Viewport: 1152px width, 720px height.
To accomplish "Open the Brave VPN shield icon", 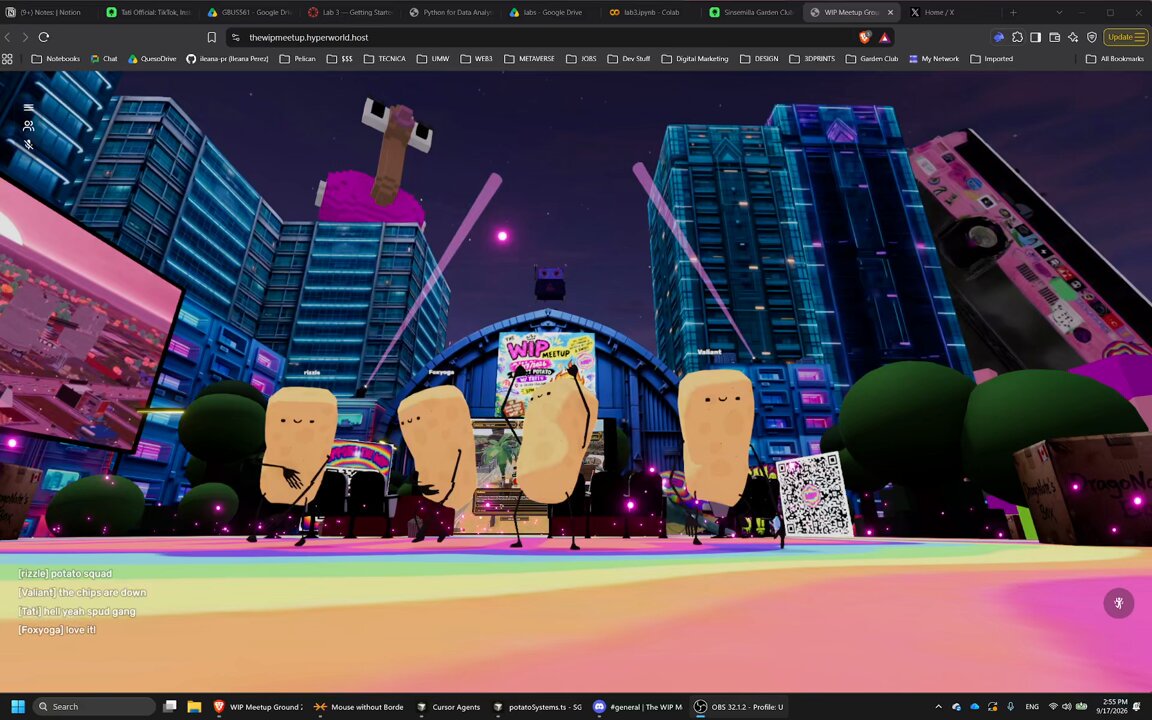I will click(1092, 37).
